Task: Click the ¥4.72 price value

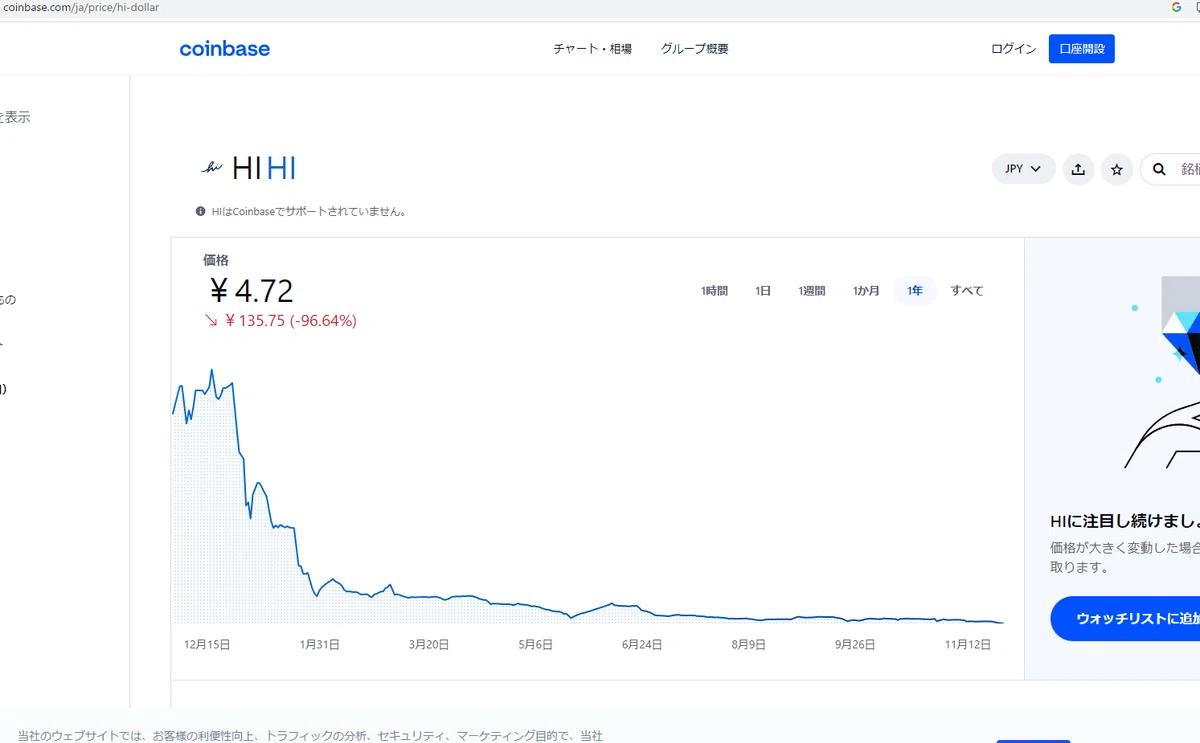Action: point(250,291)
